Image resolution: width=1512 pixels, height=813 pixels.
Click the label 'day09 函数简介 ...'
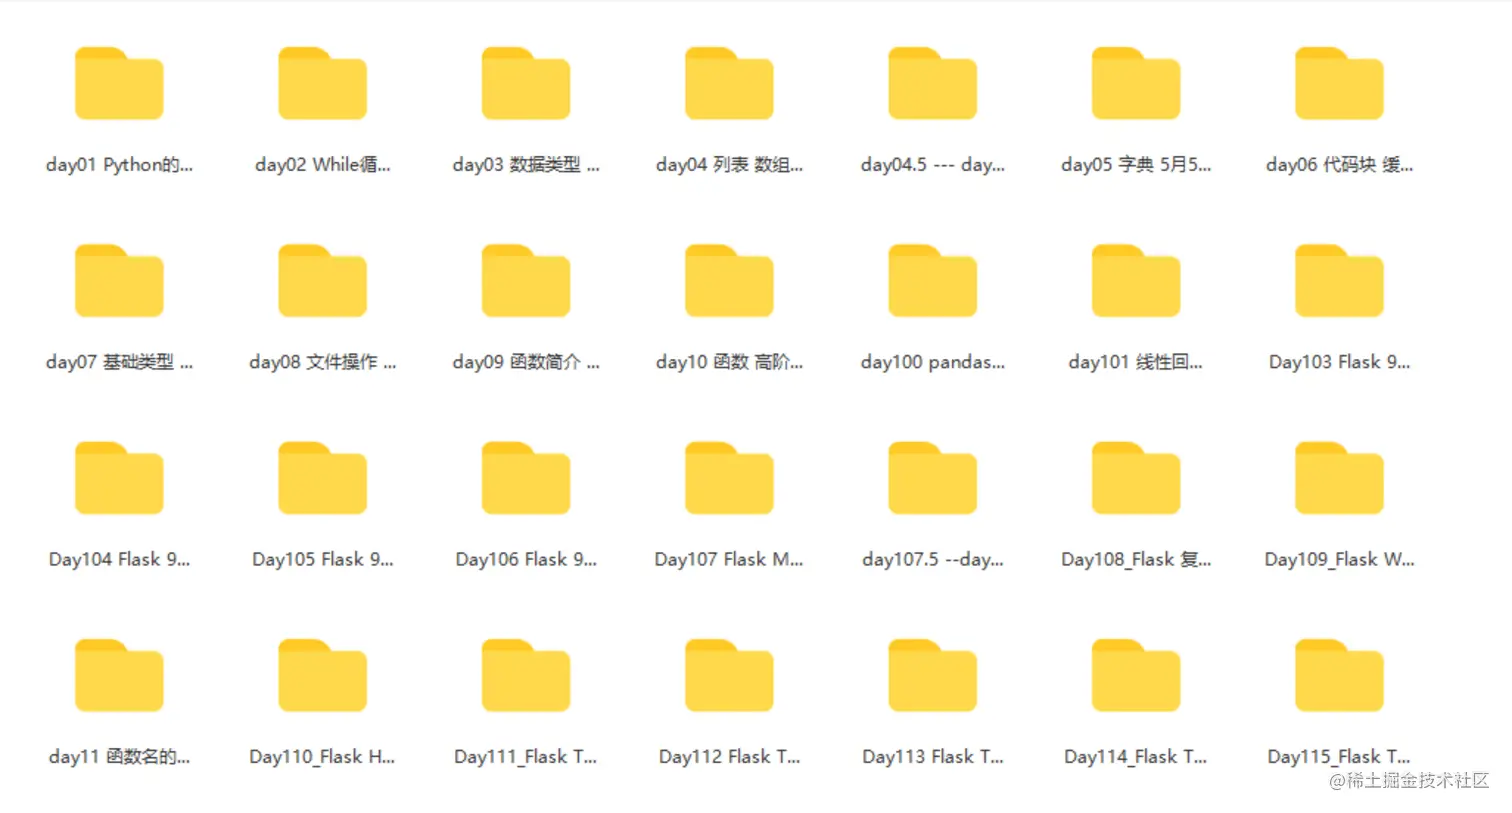(x=526, y=362)
